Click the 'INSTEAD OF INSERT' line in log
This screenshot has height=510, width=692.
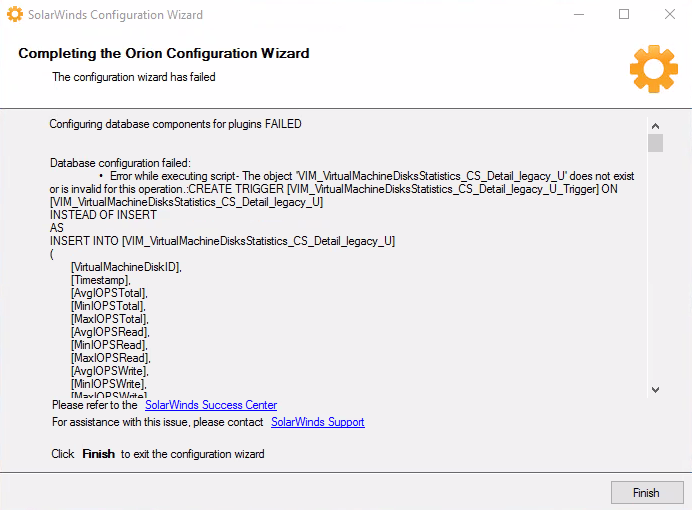[x=103, y=215]
